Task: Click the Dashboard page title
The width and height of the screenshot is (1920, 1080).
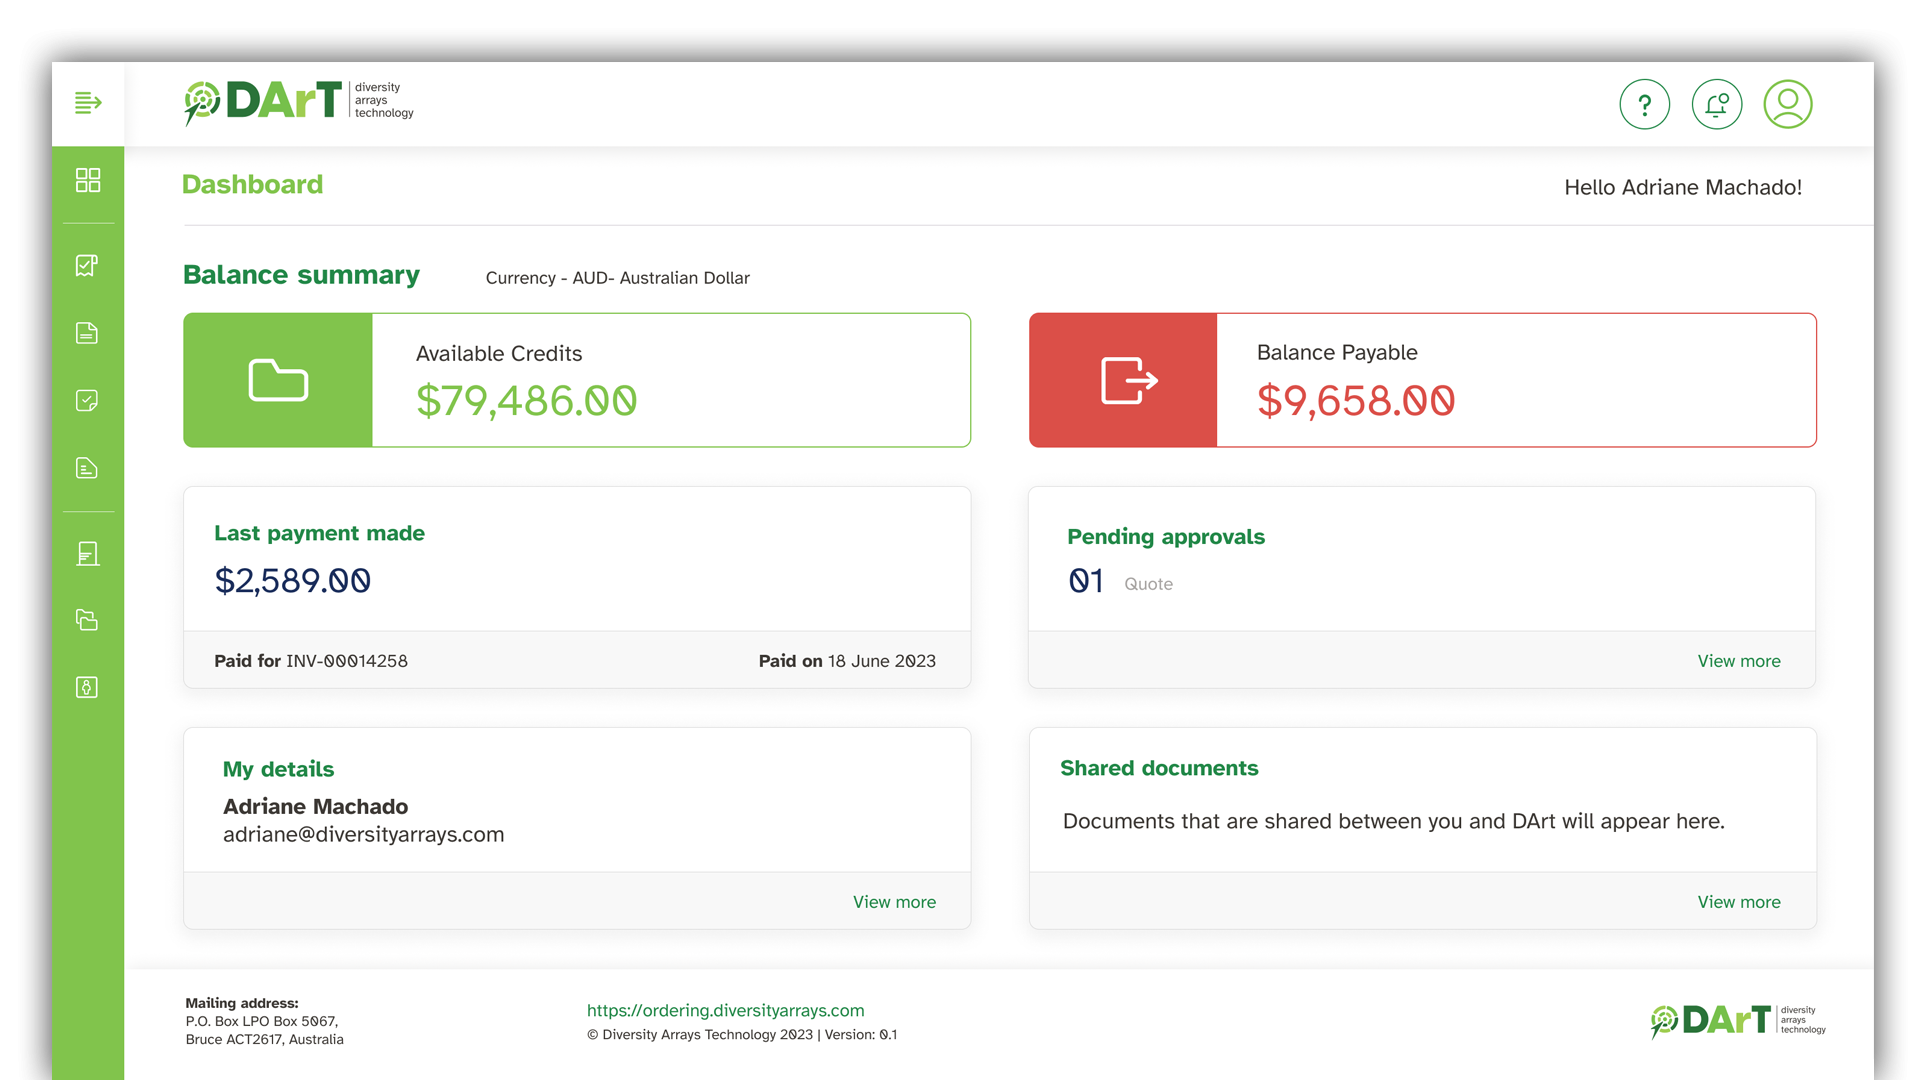Action: [x=252, y=184]
